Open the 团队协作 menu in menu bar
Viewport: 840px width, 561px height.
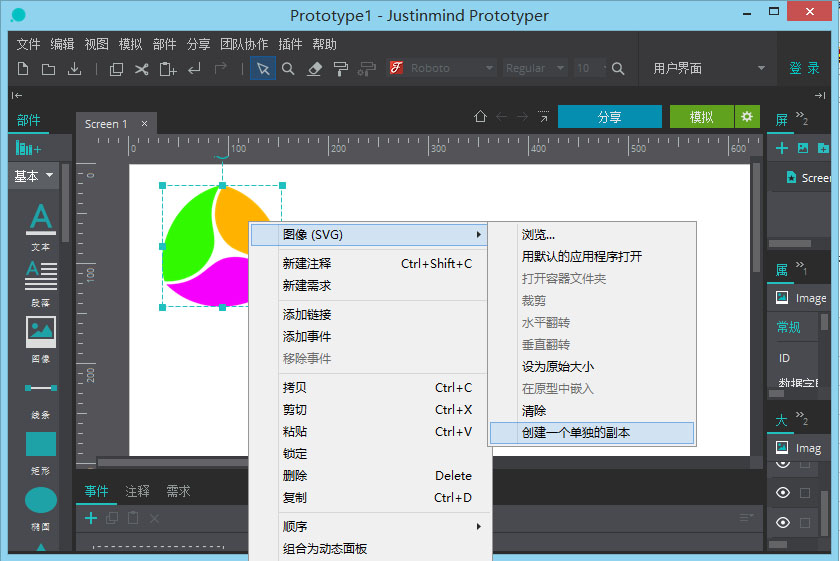click(244, 44)
